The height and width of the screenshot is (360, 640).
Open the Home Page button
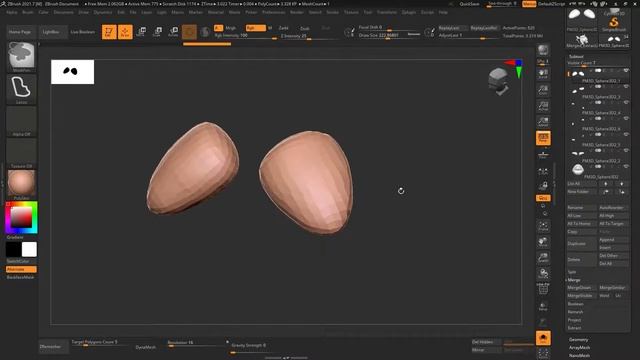click(20, 32)
